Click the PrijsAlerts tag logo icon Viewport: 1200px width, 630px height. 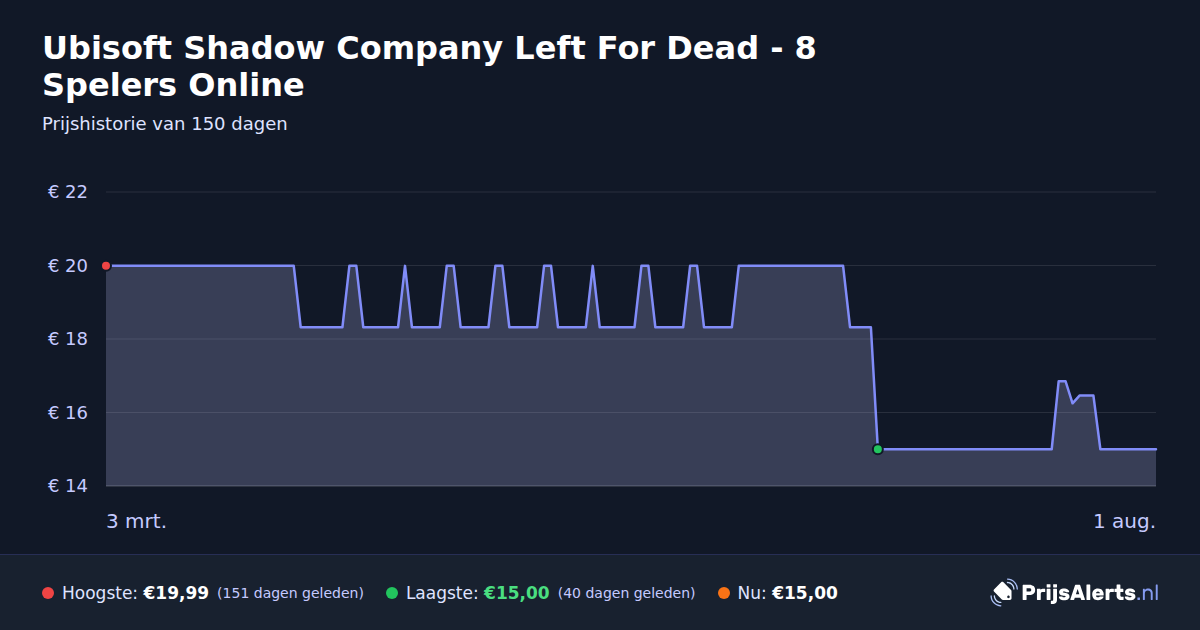click(1003, 593)
